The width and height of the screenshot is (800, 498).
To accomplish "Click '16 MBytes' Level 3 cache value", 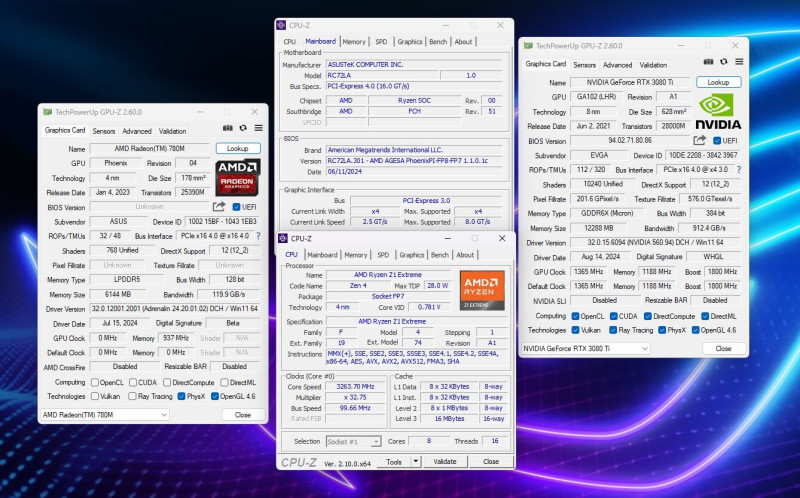I will [x=449, y=418].
